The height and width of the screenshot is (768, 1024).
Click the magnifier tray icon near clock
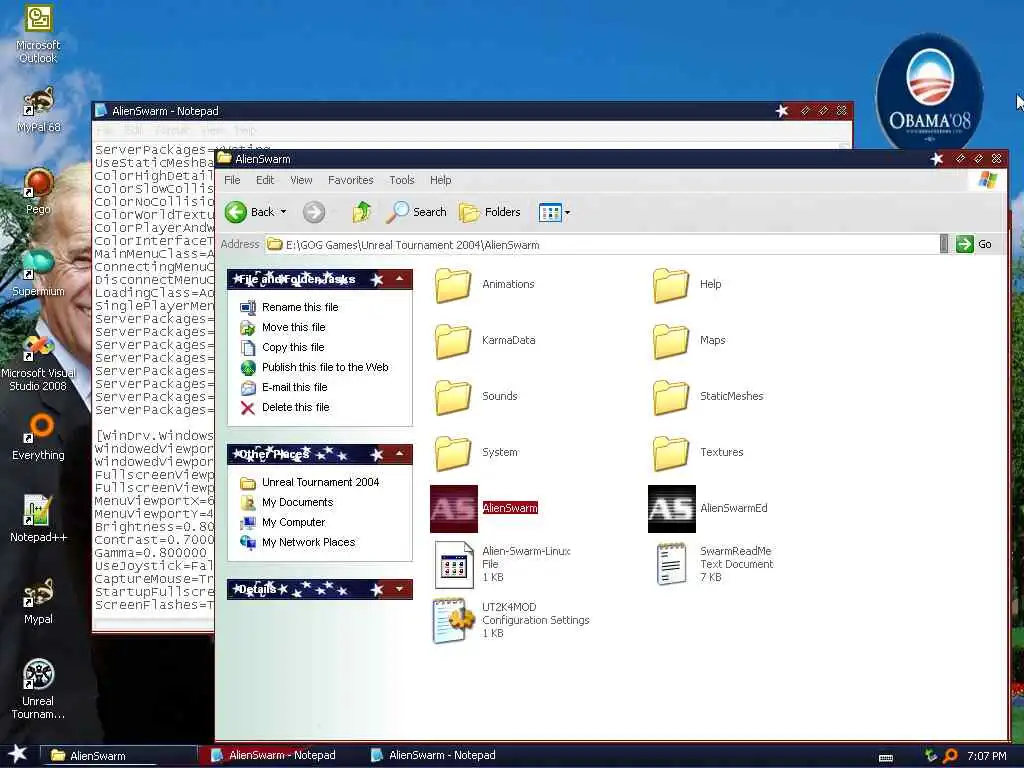click(950, 756)
